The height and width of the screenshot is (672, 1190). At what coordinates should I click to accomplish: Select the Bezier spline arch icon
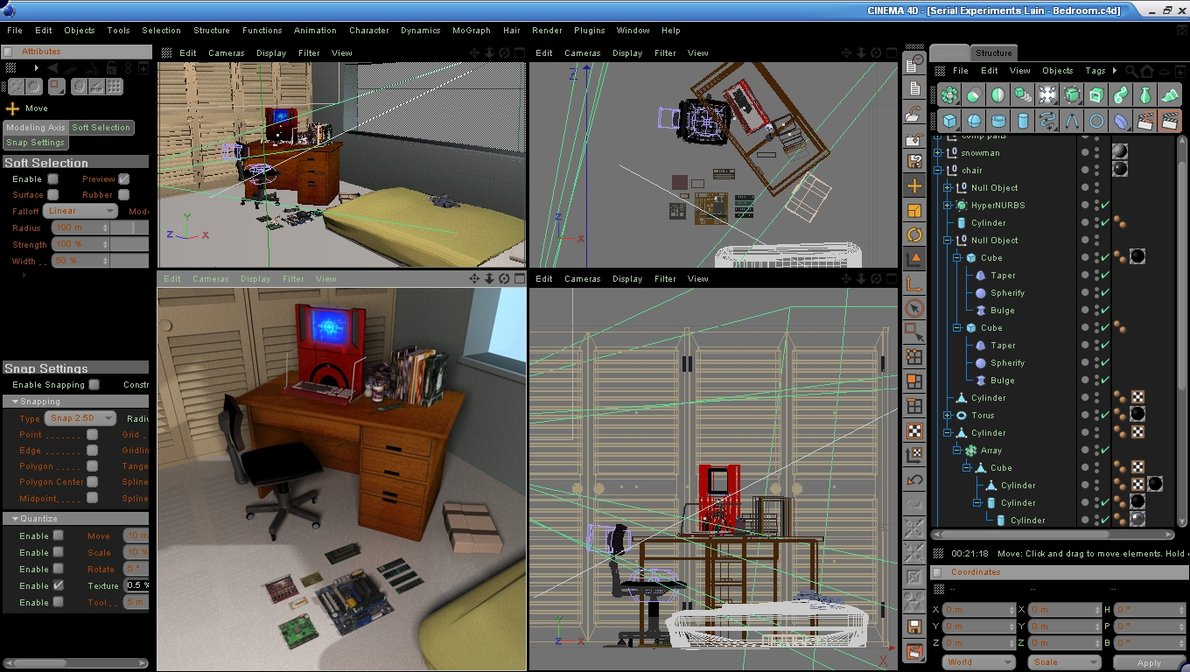point(1072,121)
